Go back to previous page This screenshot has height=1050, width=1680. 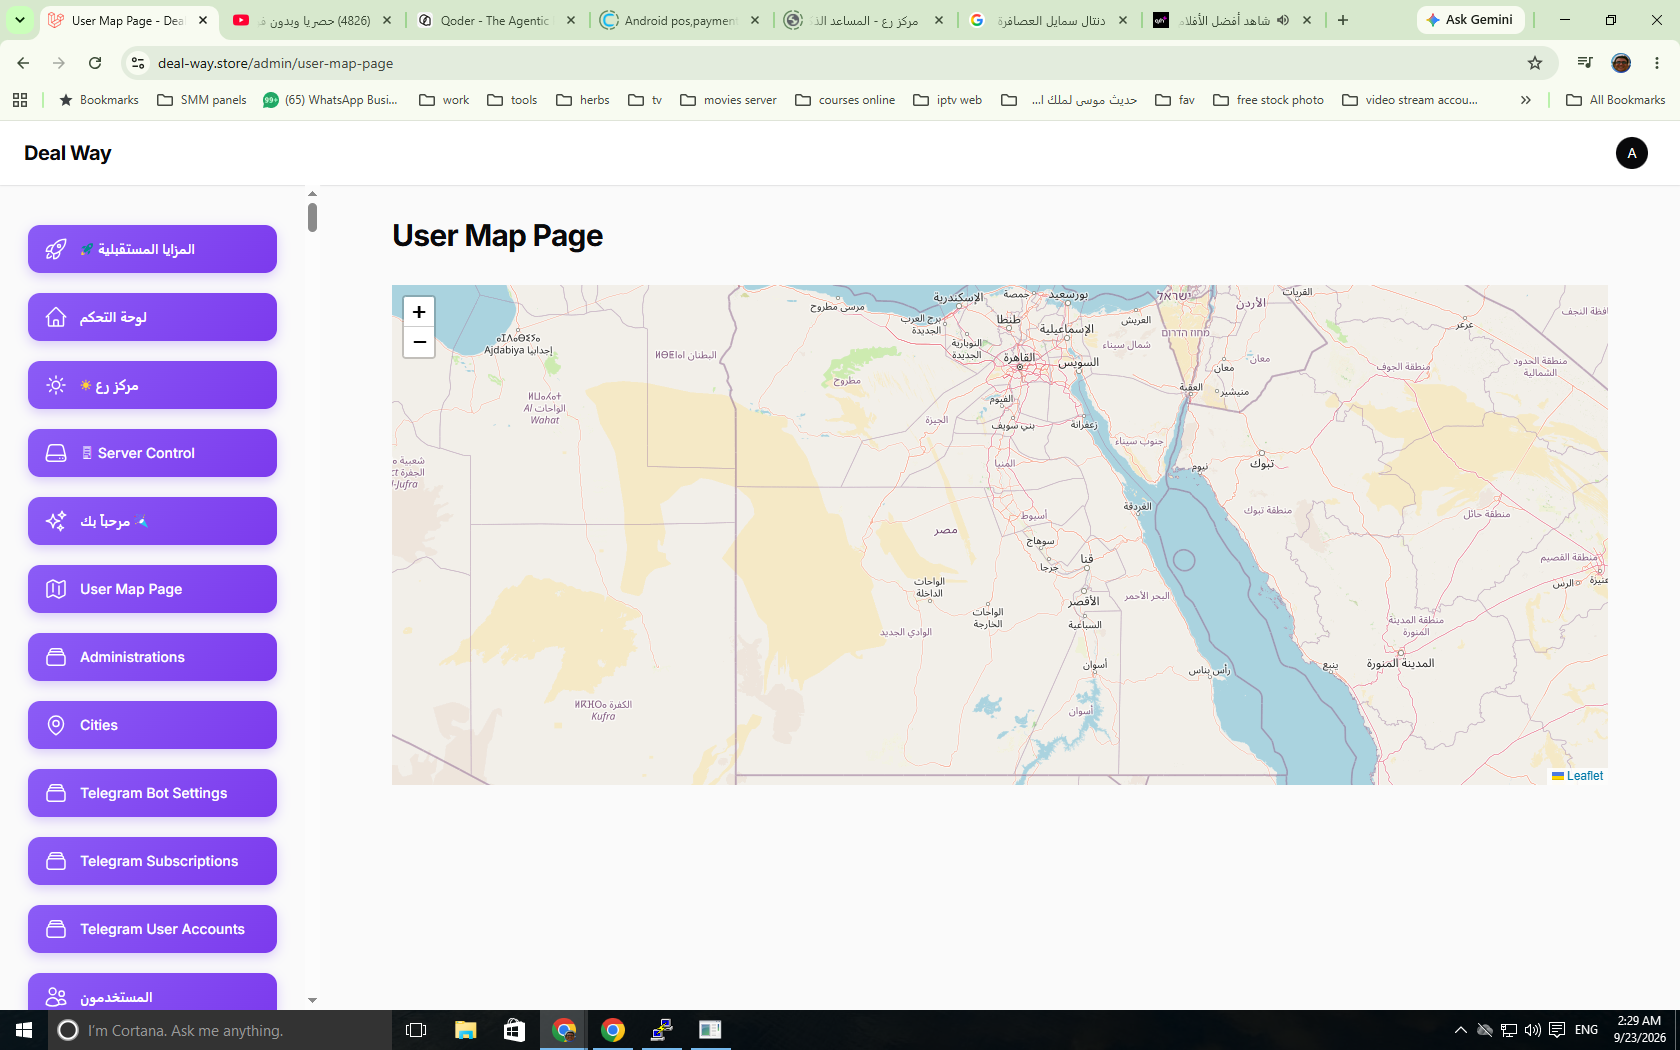point(23,63)
